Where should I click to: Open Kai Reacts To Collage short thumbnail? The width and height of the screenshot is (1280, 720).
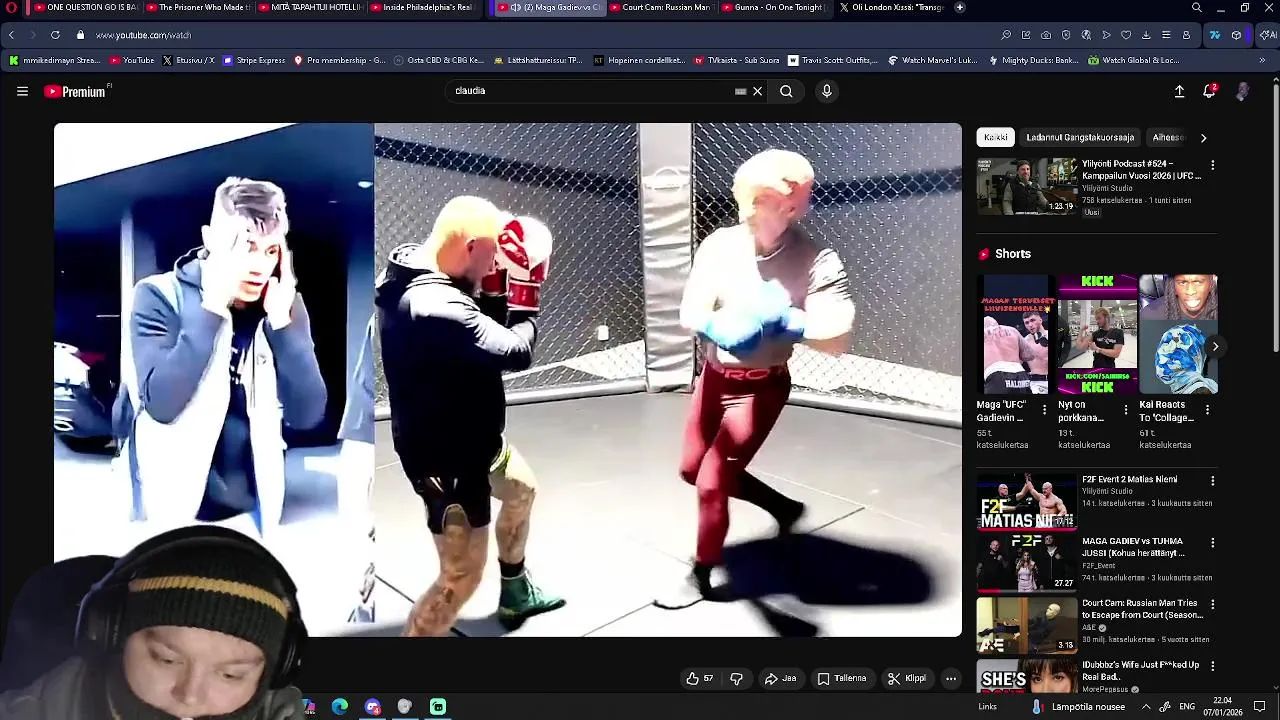point(1178,335)
